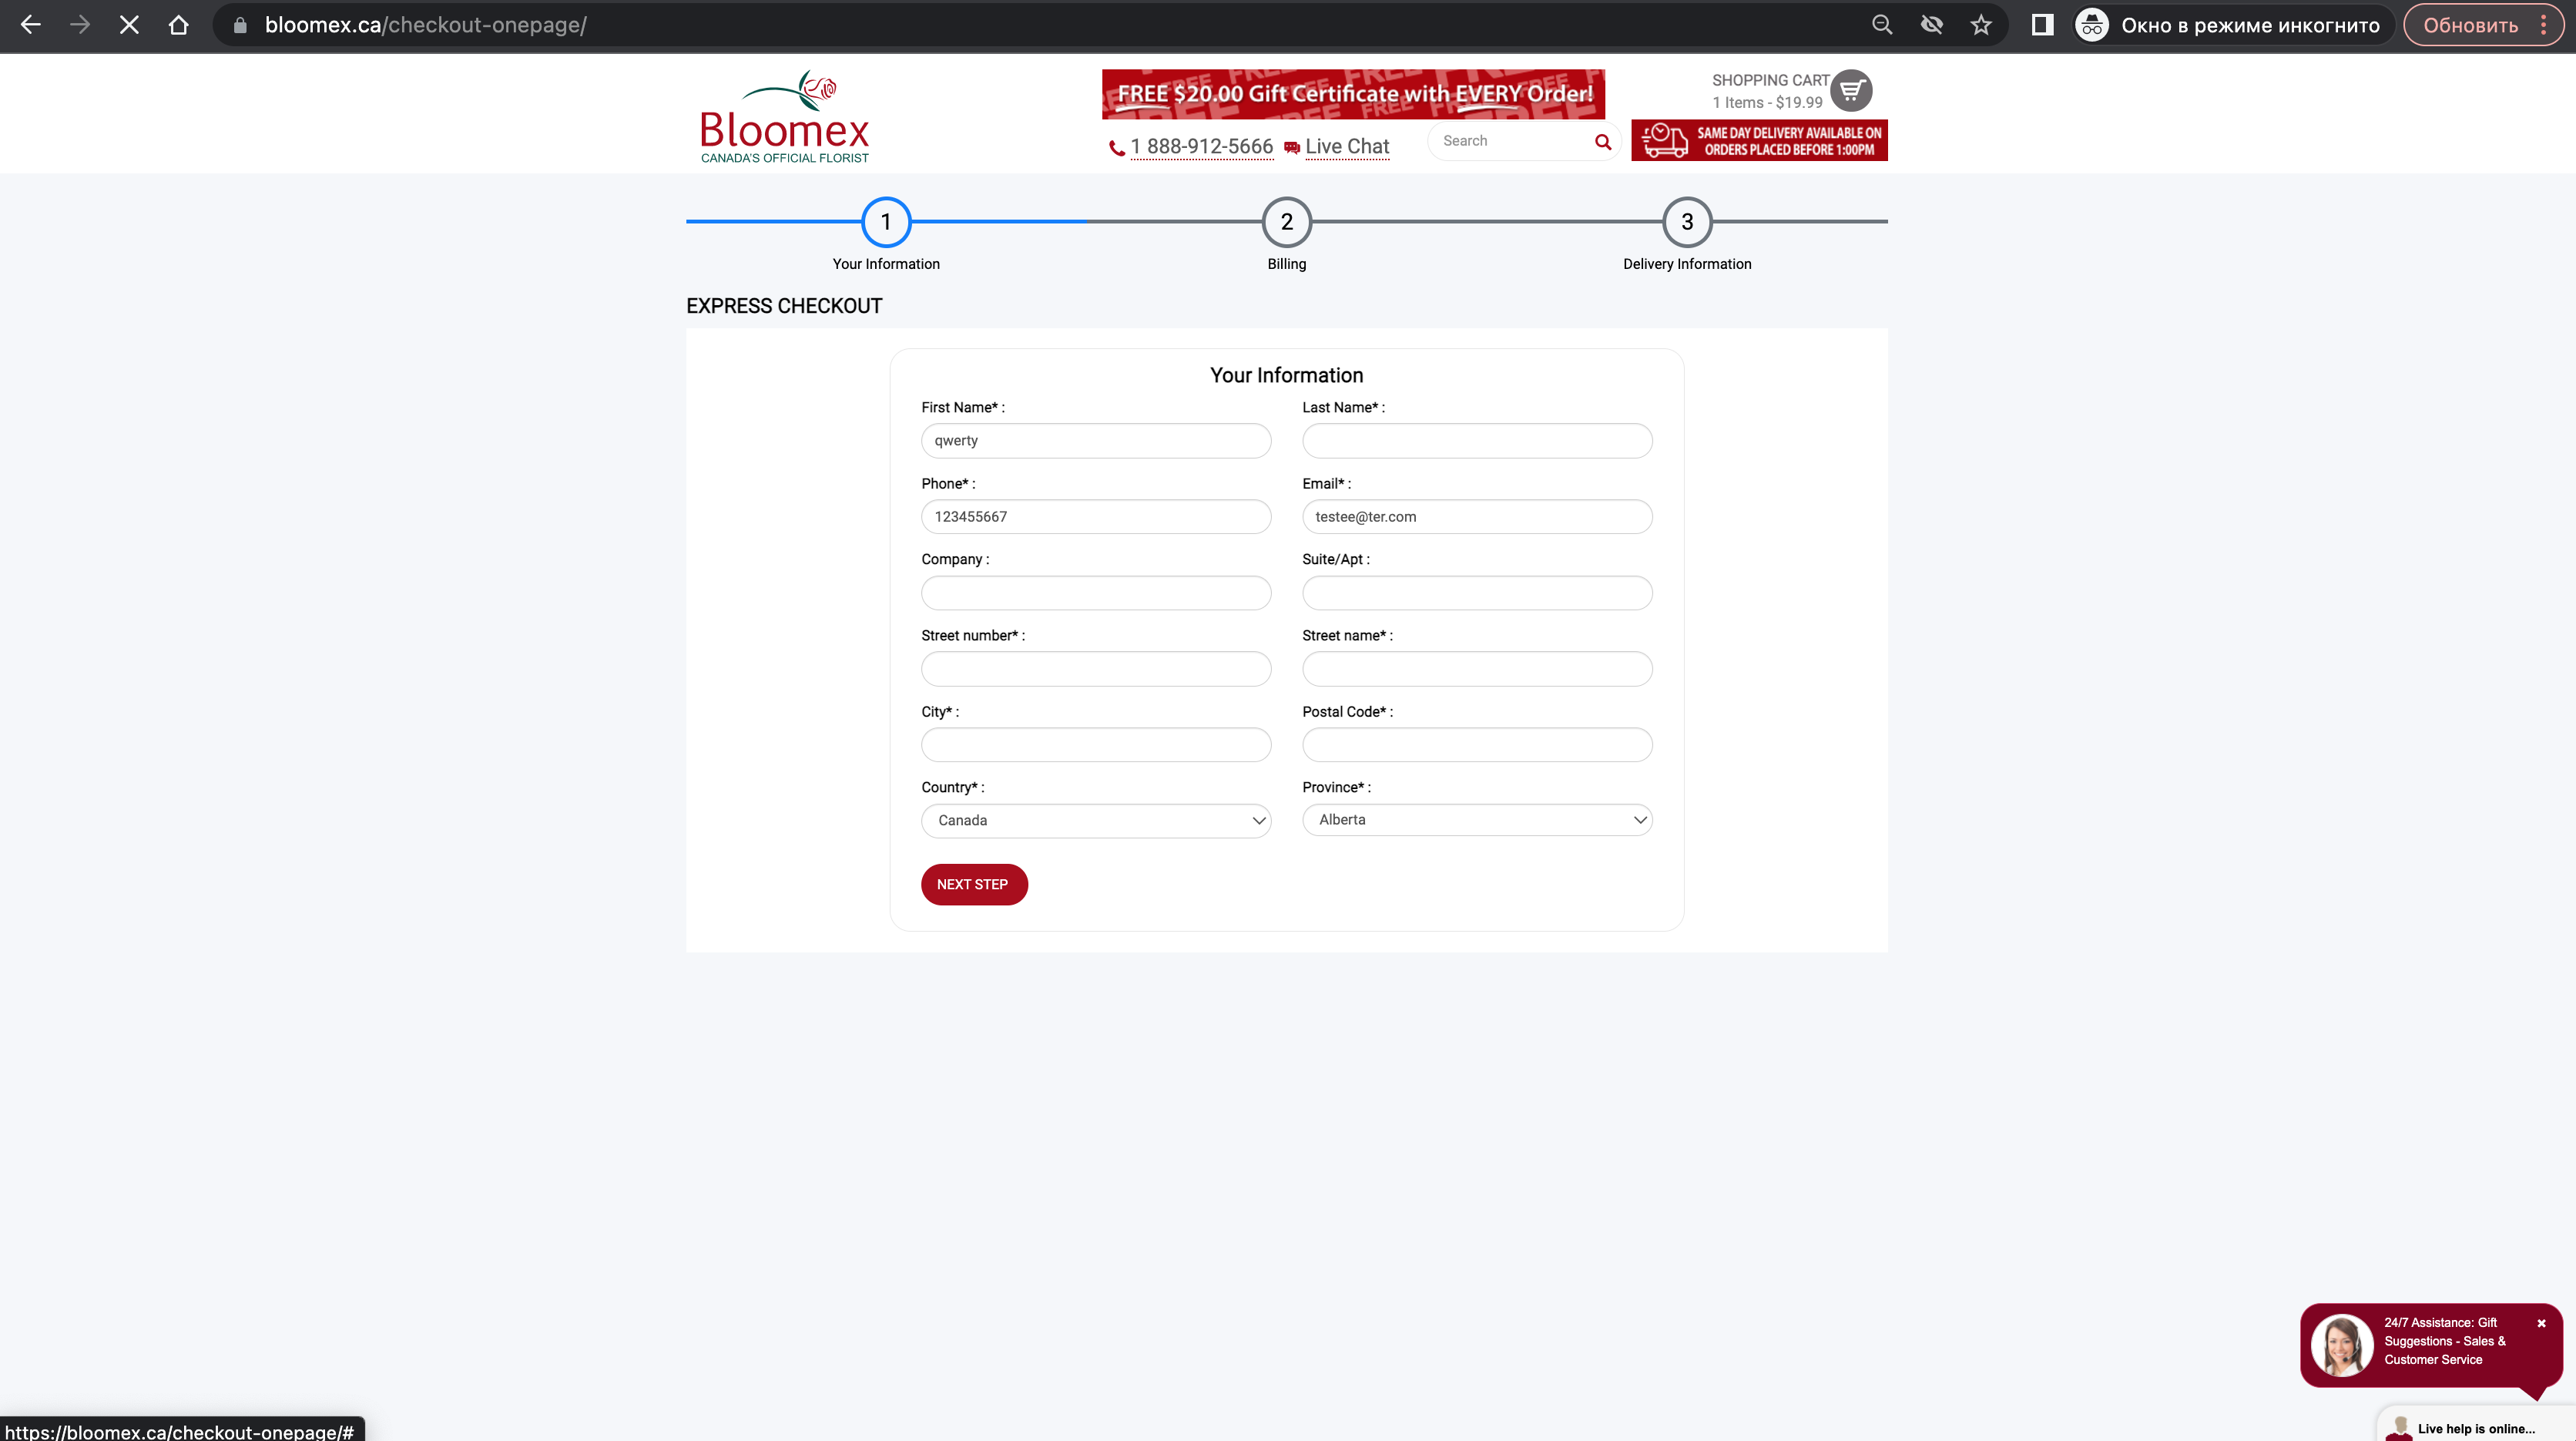
Task: Click the assistance agent photo
Action: (2342, 1345)
